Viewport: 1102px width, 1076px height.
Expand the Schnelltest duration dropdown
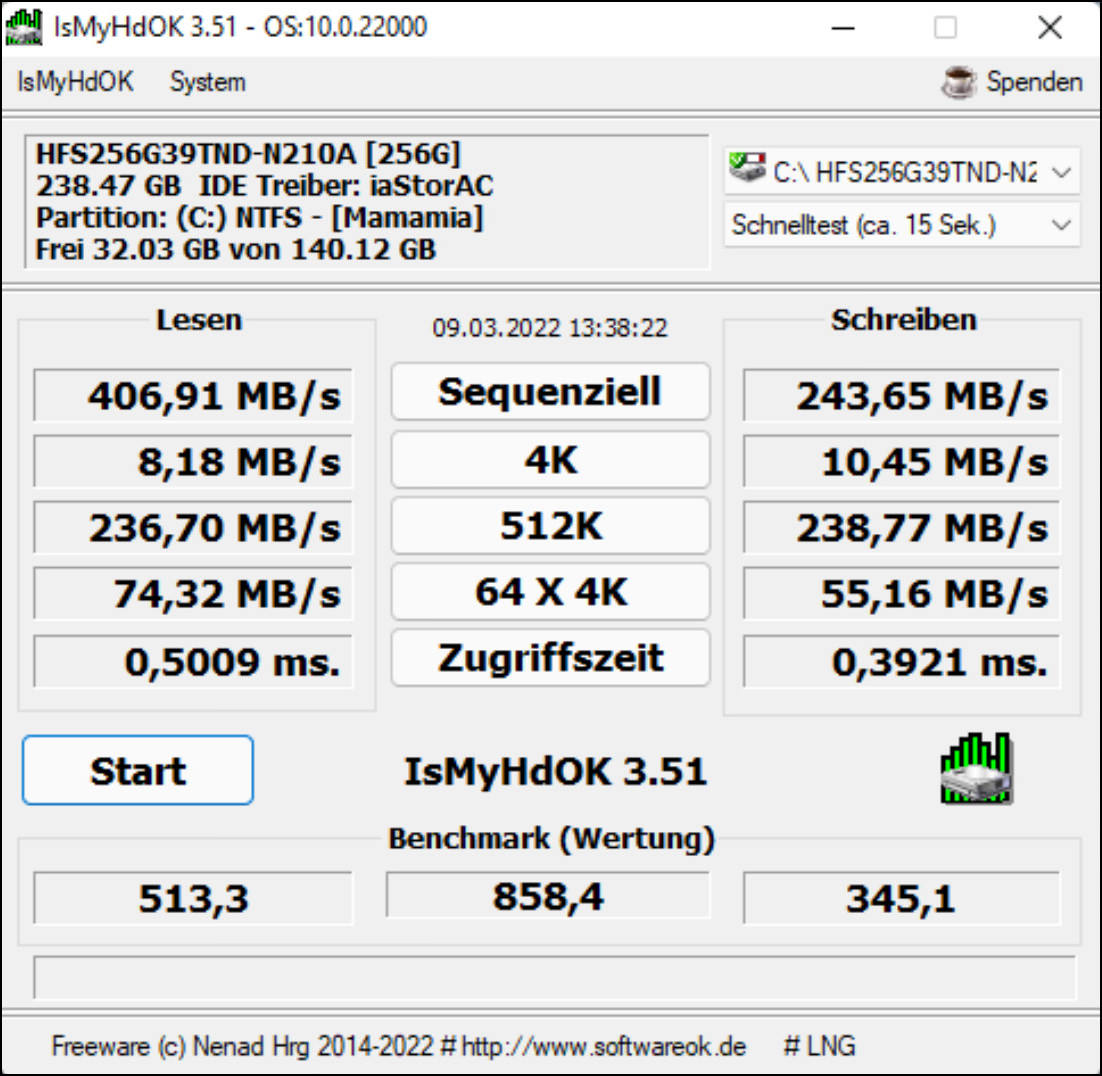[x=1063, y=225]
